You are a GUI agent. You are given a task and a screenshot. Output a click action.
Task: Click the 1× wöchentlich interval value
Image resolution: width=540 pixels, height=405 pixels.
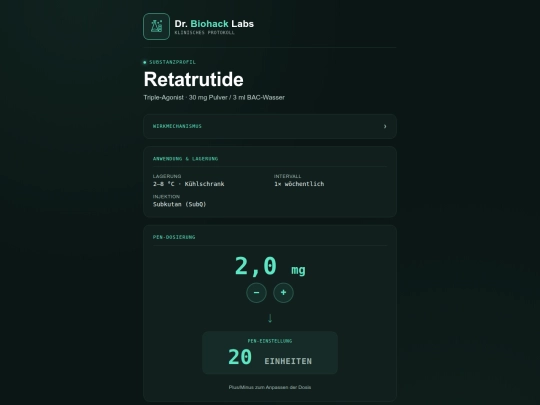[299, 184]
